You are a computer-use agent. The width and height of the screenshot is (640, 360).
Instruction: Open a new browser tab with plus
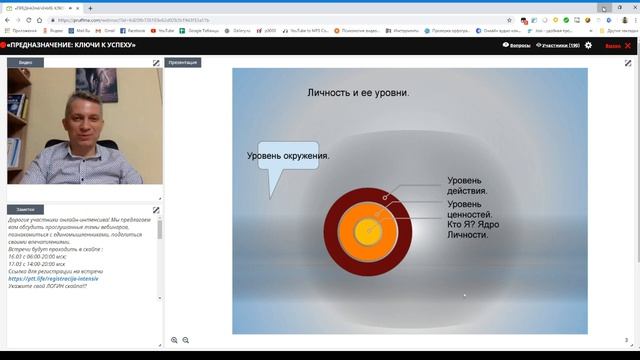(90, 8)
